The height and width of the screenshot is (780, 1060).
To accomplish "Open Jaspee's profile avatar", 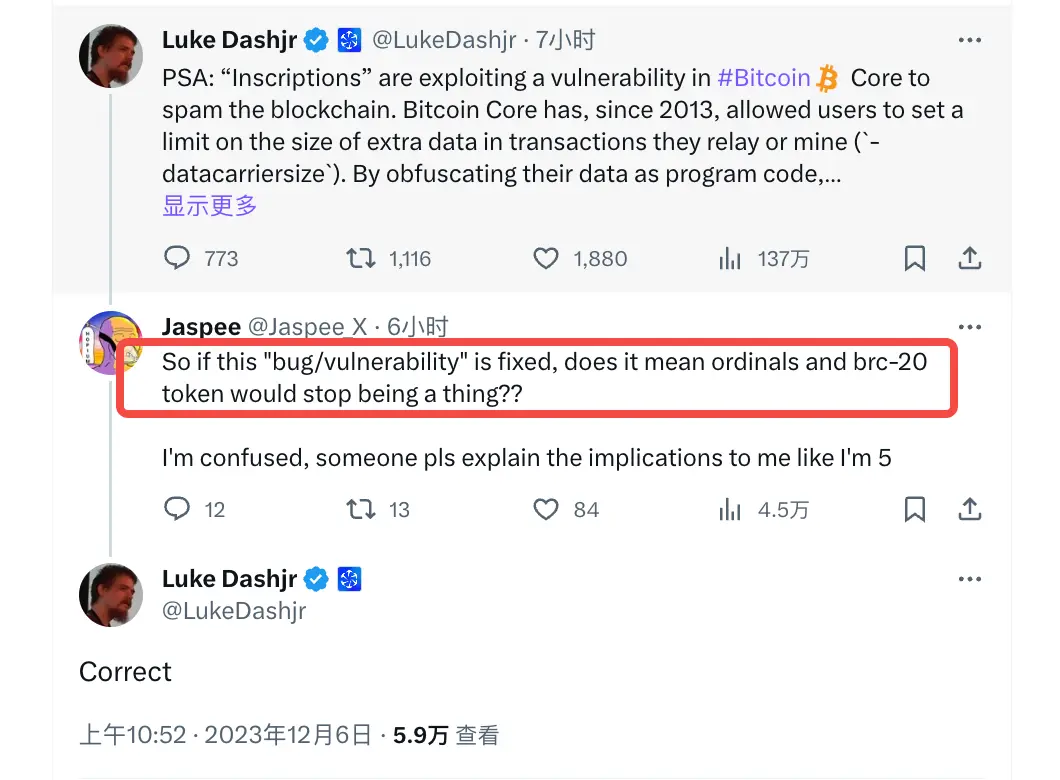I will pos(110,343).
